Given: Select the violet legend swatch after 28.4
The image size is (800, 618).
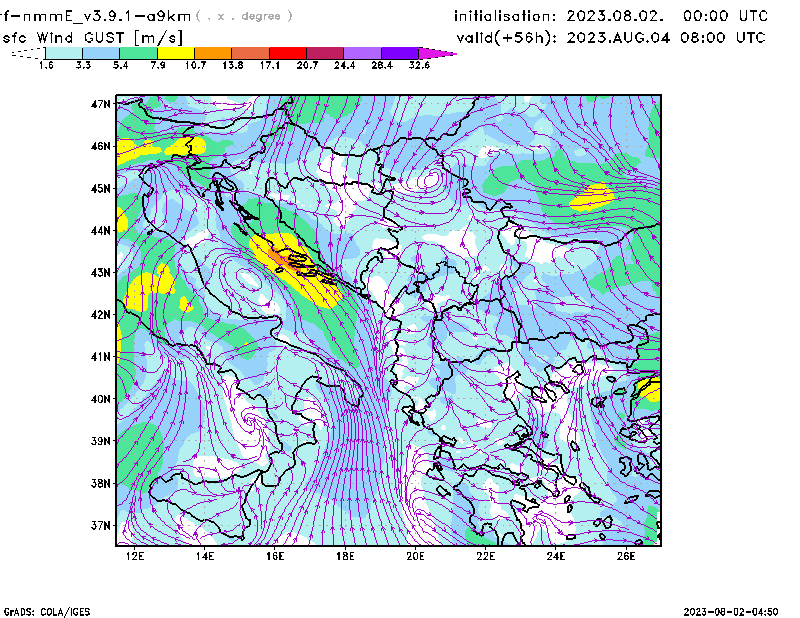Looking at the screenshot, I should [x=400, y=53].
